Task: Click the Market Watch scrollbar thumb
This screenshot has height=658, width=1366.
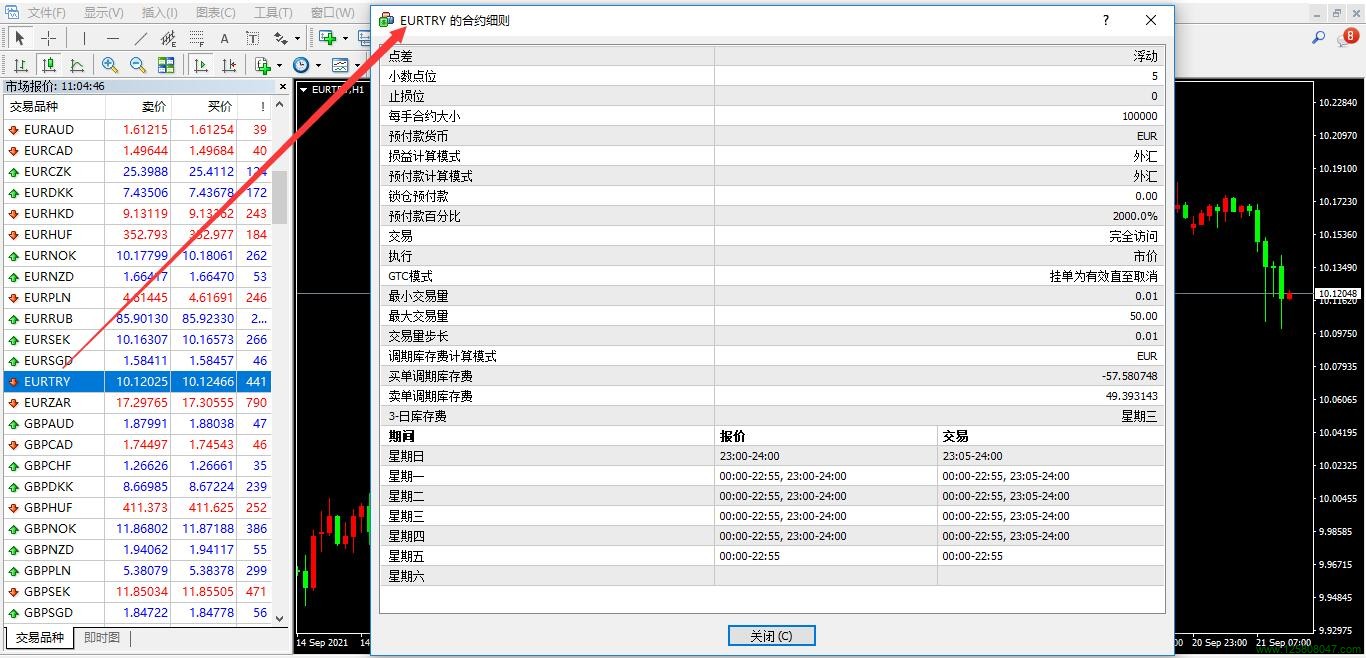Action: click(x=280, y=197)
